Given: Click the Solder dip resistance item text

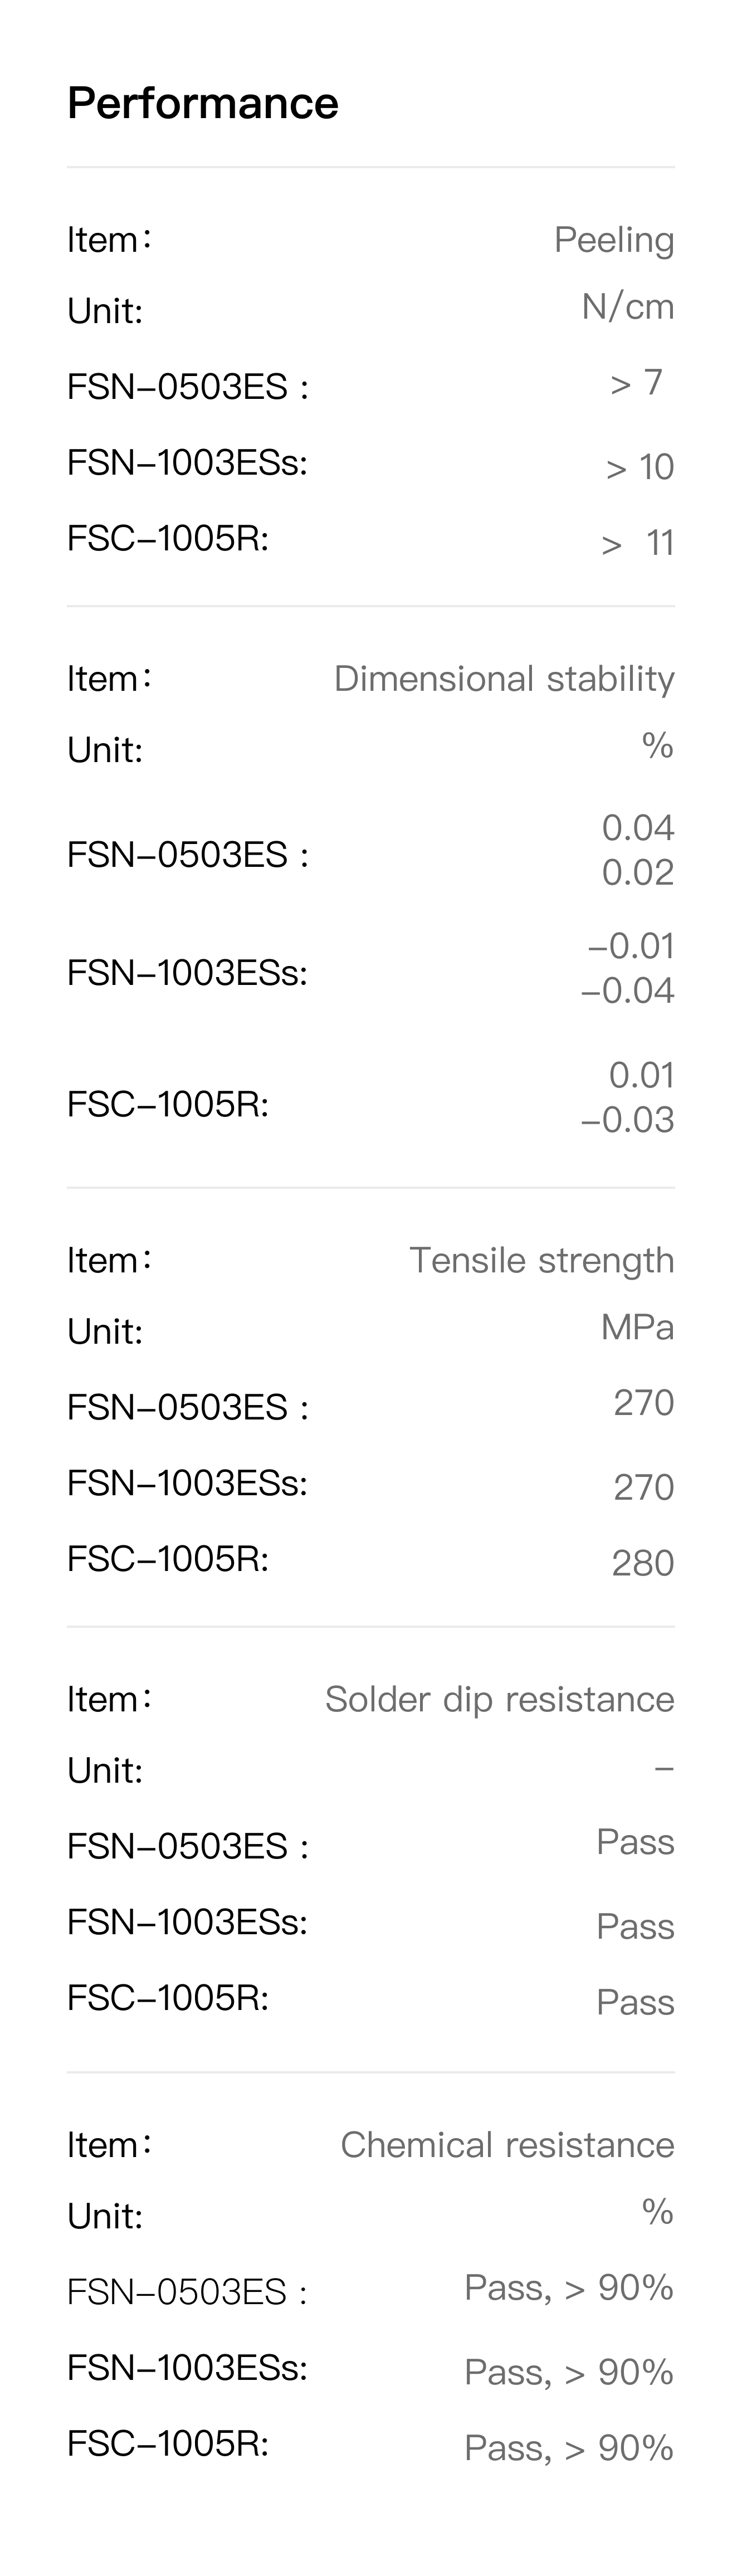Looking at the screenshot, I should tap(499, 1699).
